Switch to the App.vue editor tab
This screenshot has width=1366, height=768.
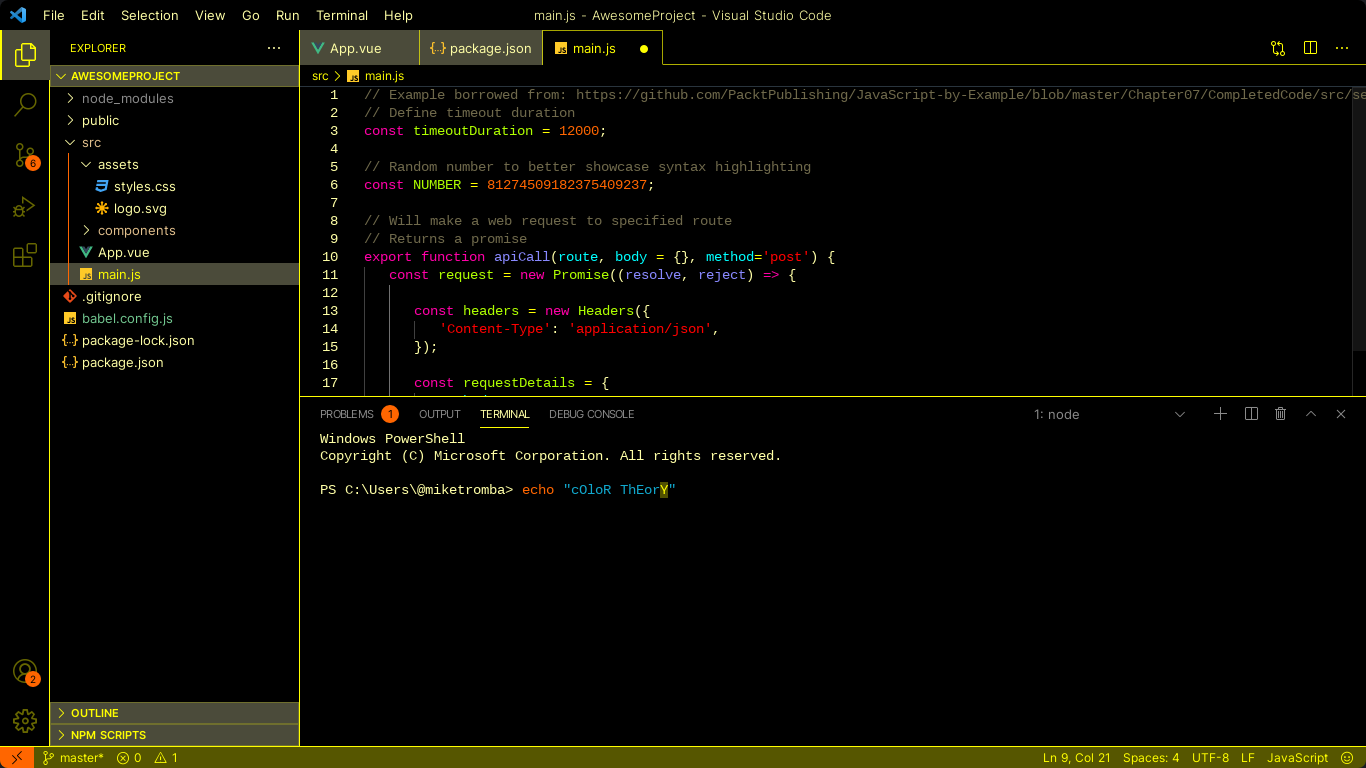359,48
